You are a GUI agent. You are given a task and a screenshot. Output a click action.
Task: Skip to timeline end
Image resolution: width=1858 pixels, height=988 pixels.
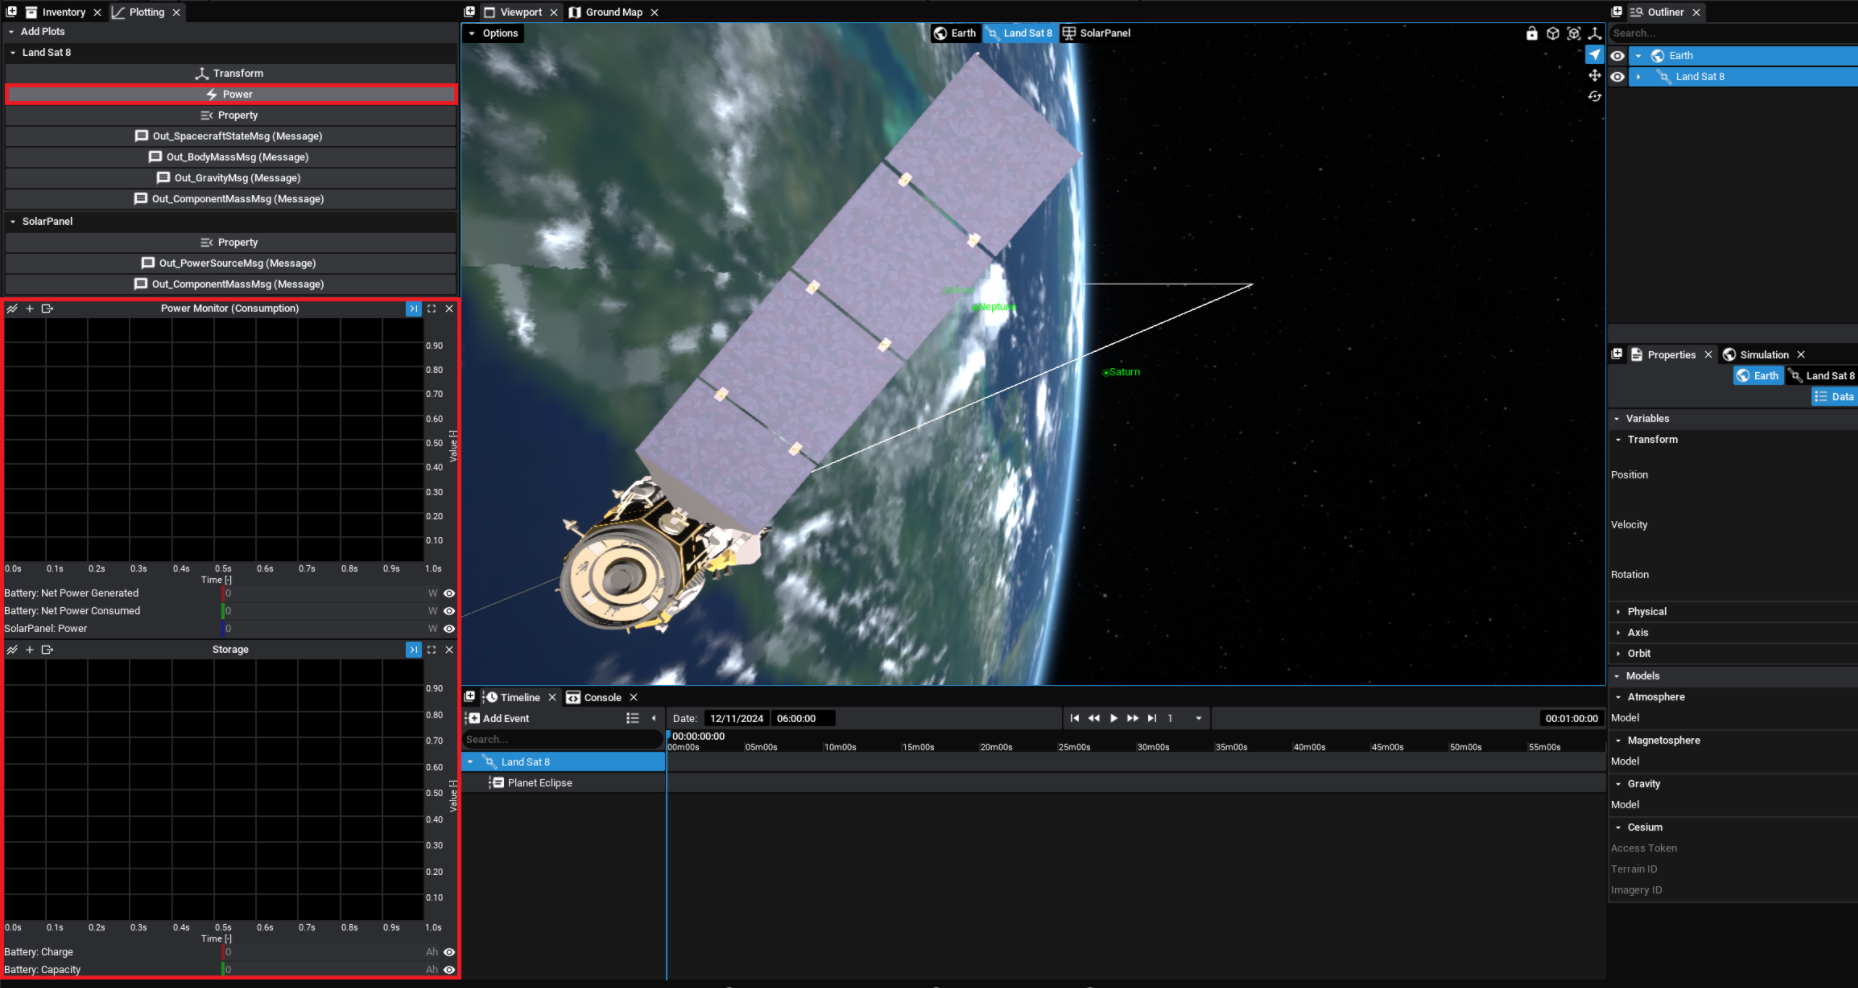pyautogui.click(x=1152, y=718)
